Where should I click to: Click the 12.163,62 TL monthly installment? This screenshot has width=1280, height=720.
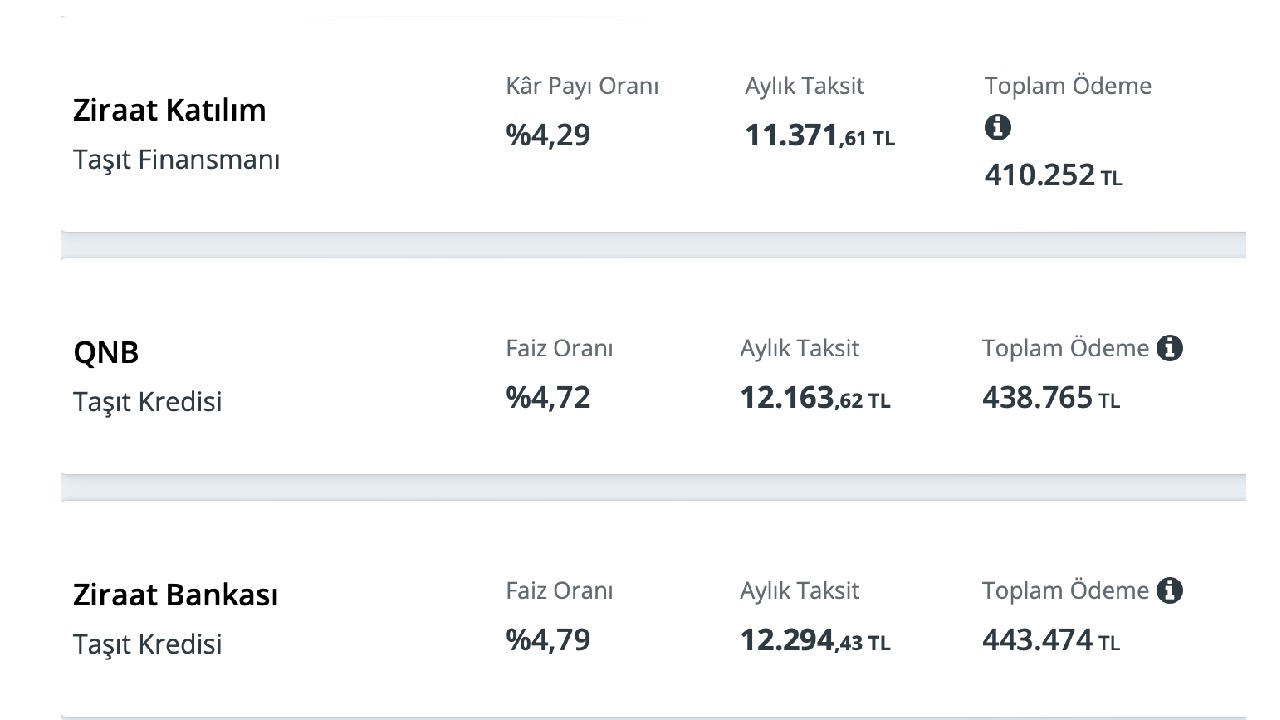(x=815, y=398)
